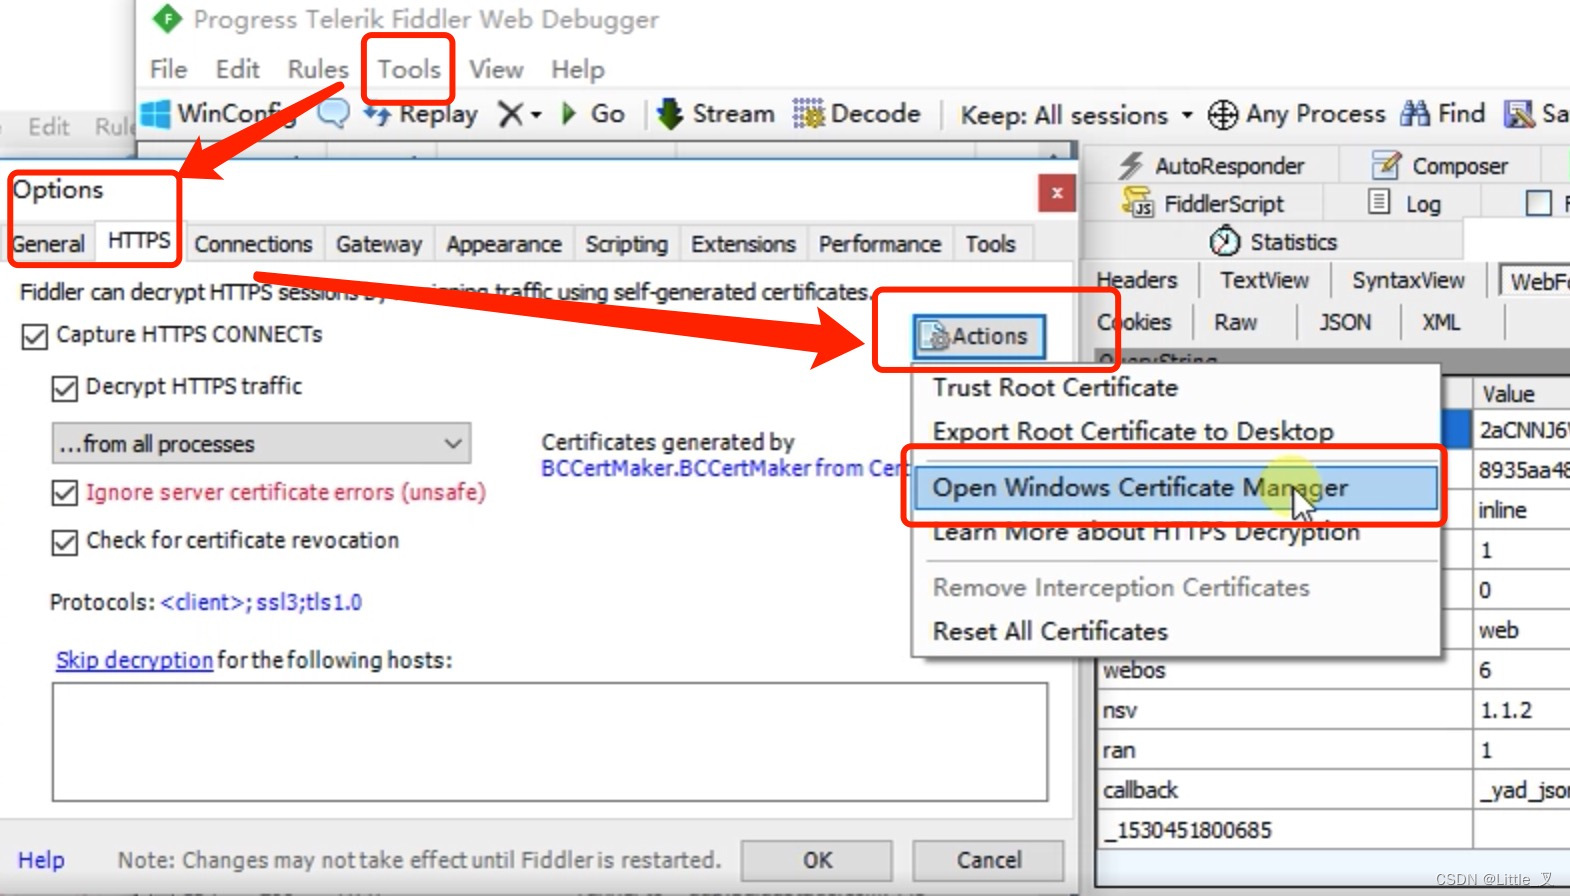
Task: Toggle the checkbox beside the Log tab
Action: point(1538,203)
